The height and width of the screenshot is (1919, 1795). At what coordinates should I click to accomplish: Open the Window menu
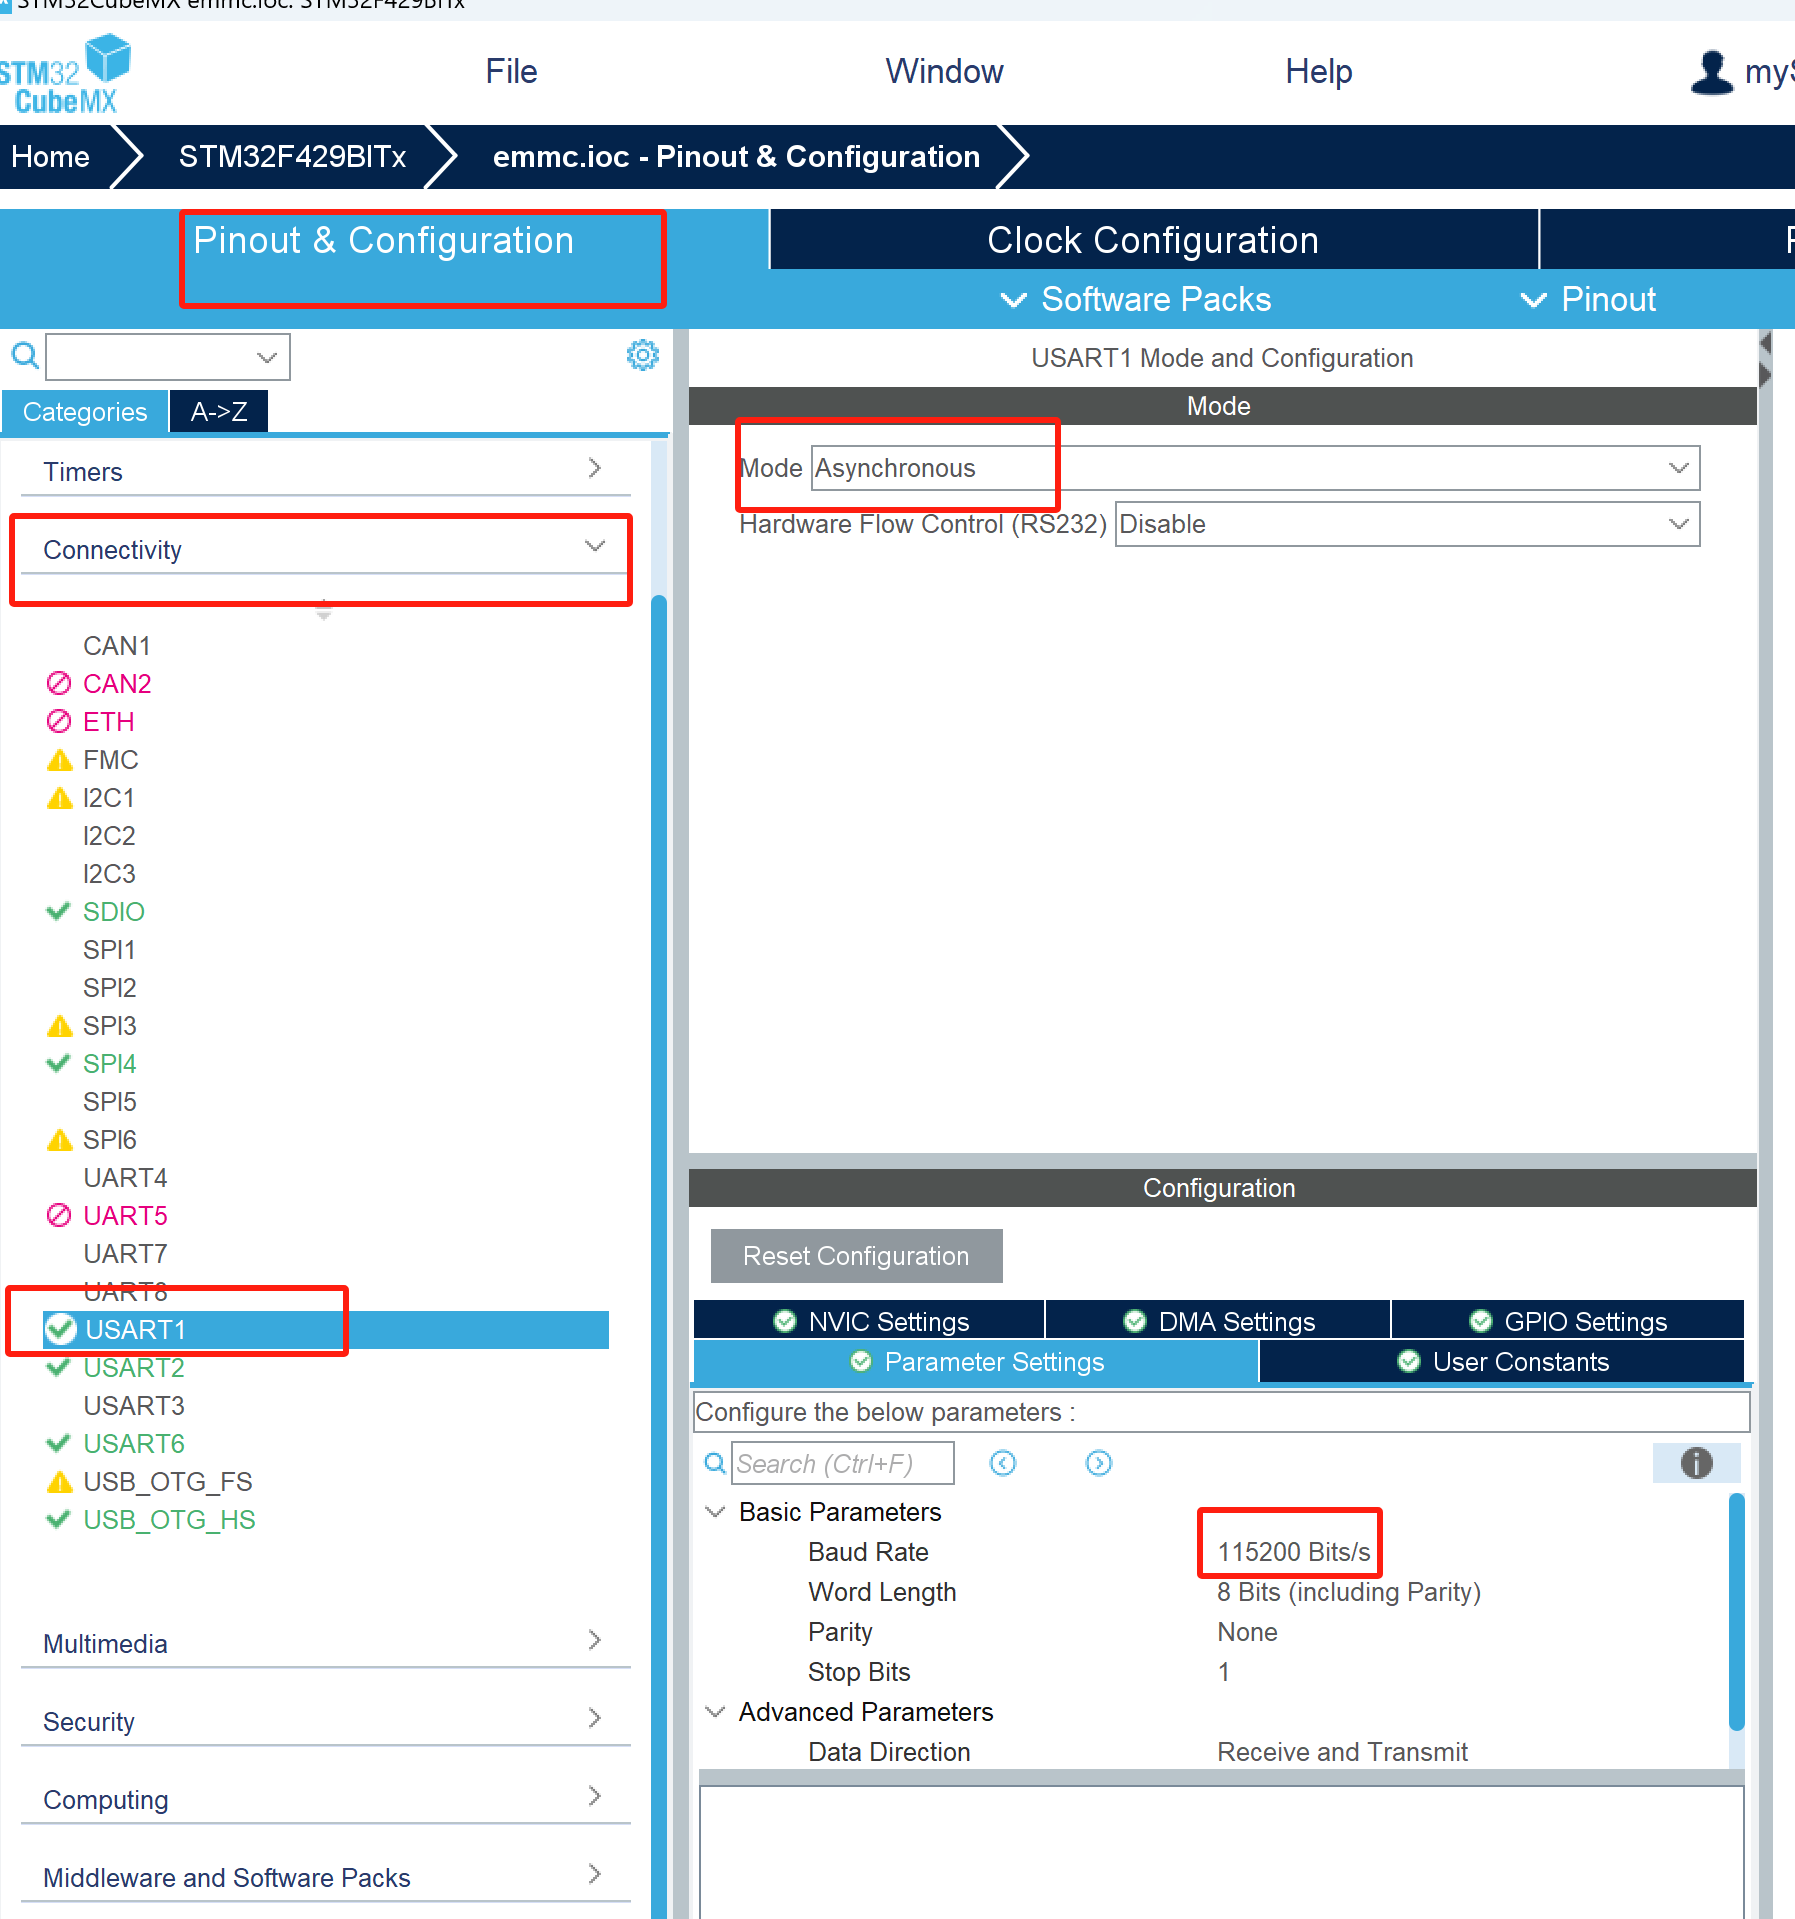944,71
